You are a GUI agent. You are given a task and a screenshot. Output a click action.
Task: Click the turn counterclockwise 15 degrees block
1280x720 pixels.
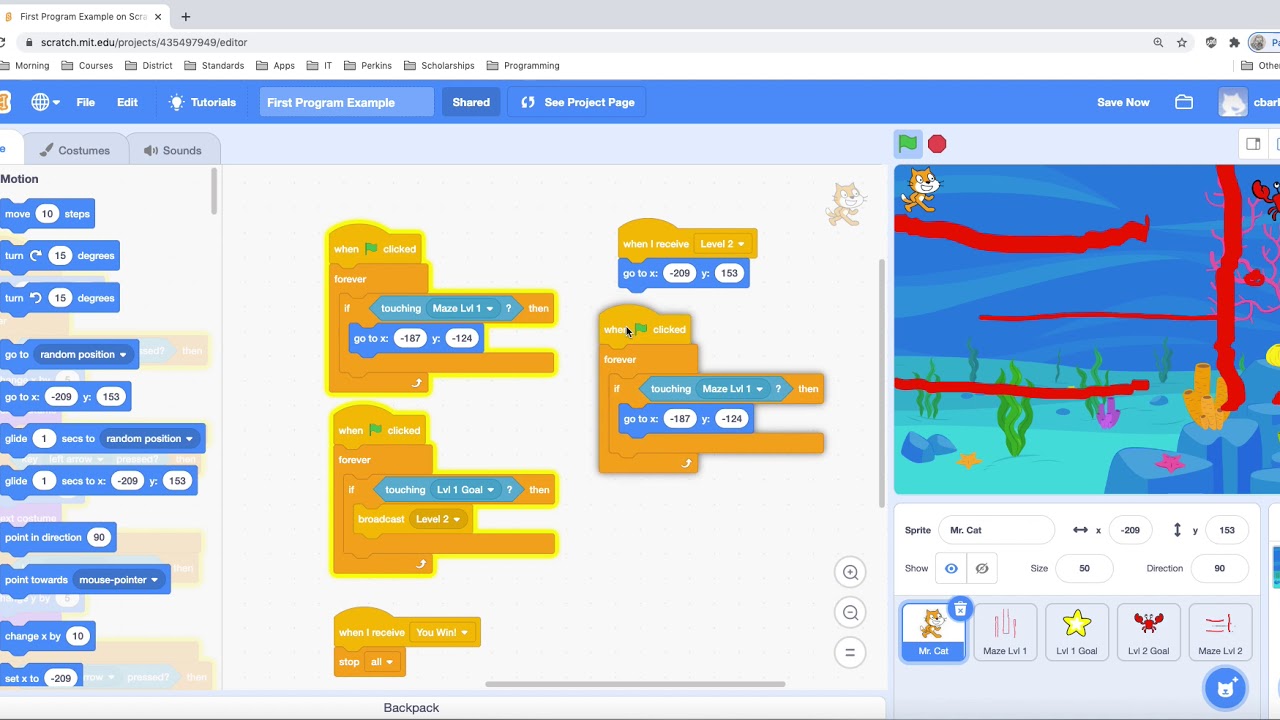pyautogui.click(x=57, y=298)
